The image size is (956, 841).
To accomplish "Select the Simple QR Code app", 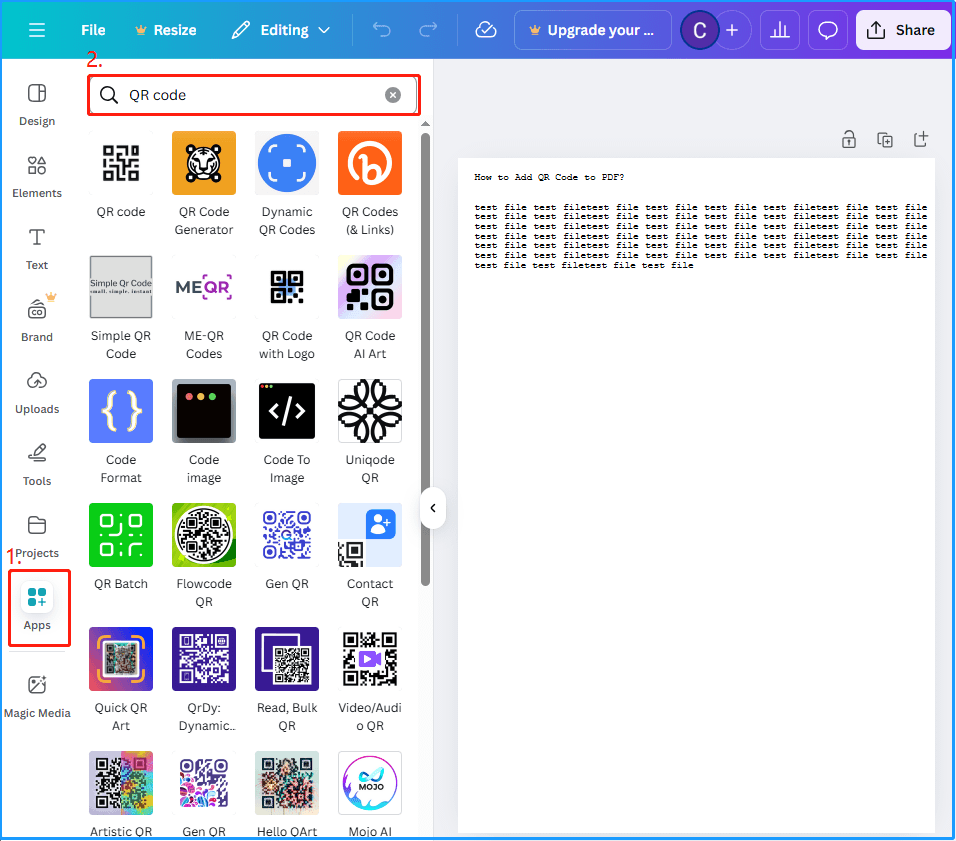I will tap(121, 309).
